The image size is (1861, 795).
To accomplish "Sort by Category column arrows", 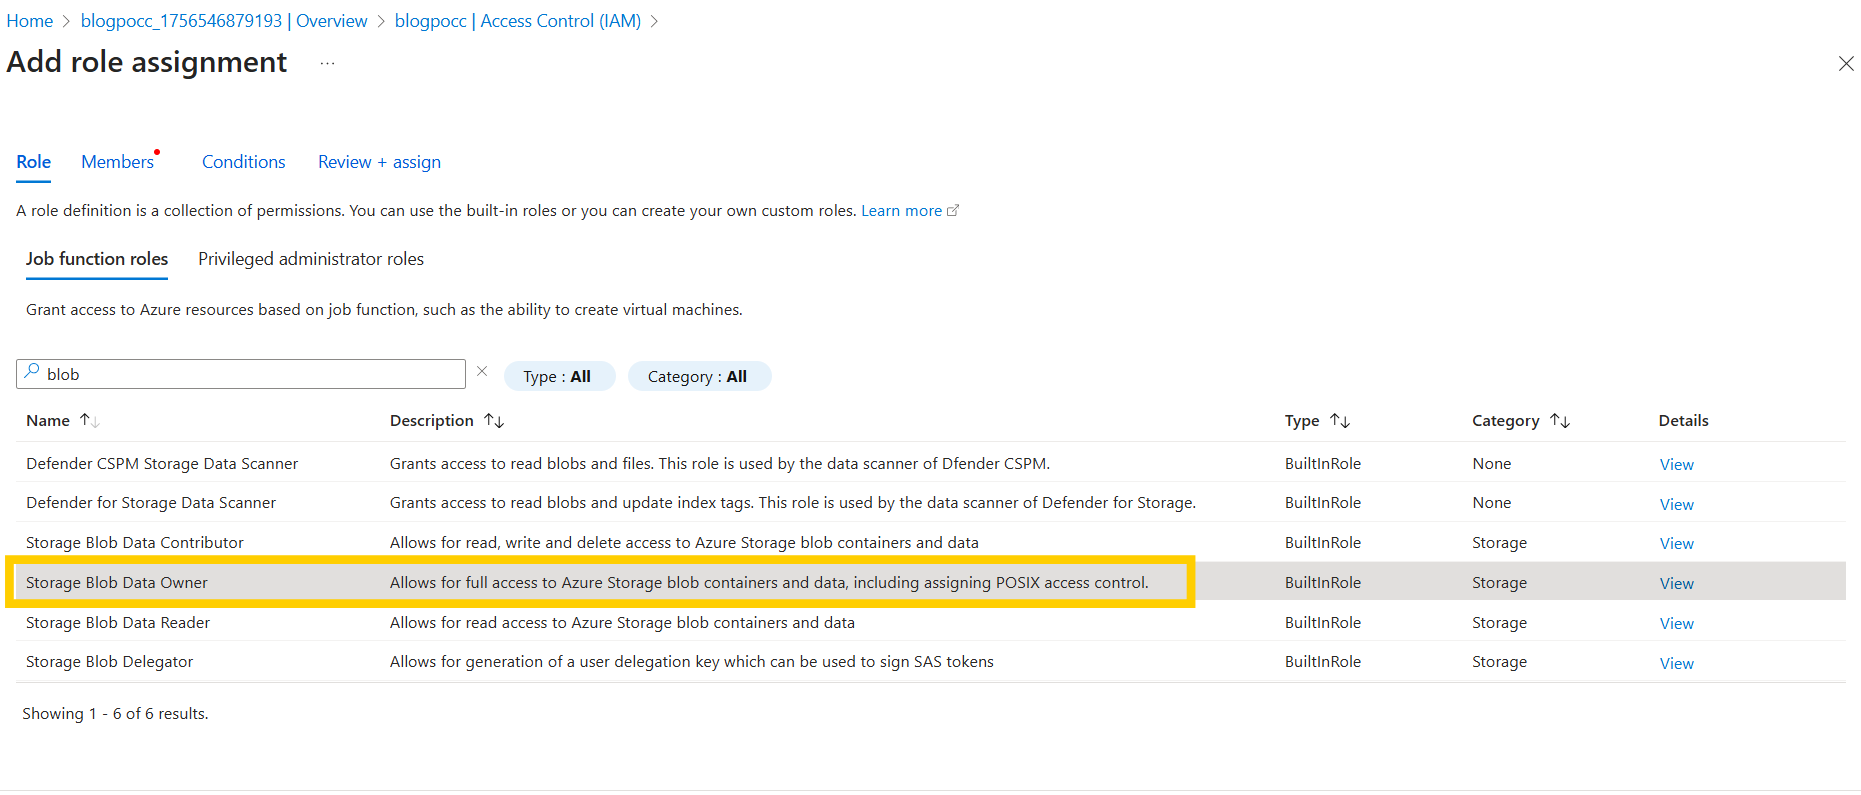I will [1560, 421].
